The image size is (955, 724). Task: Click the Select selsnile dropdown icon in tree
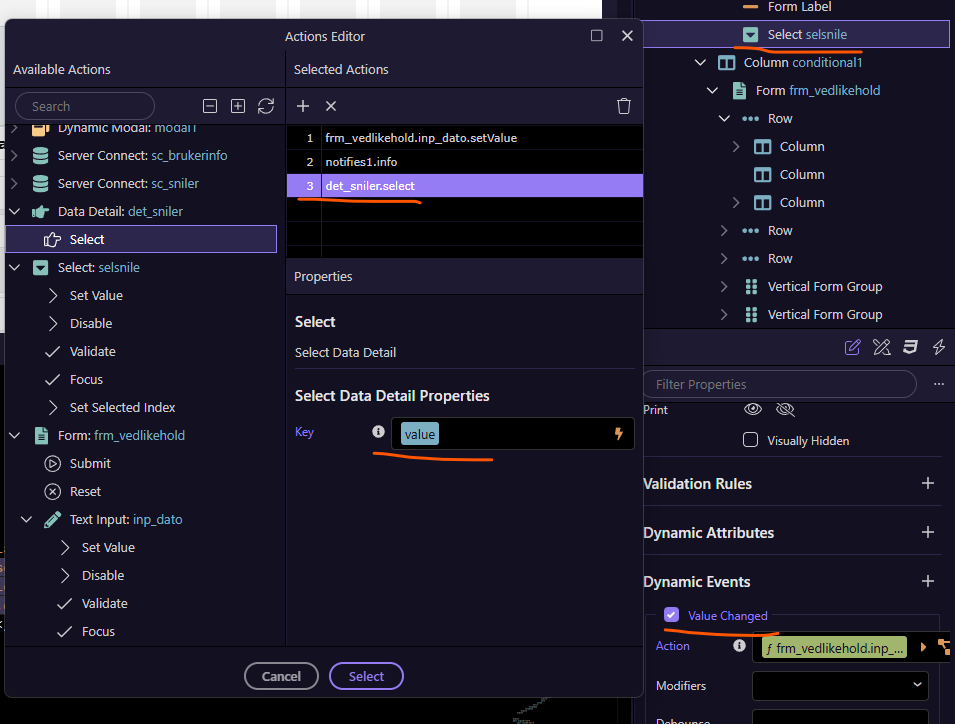750,35
